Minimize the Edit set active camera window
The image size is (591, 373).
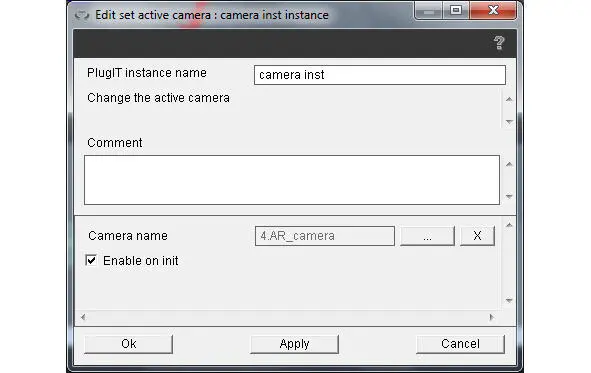click(x=429, y=11)
